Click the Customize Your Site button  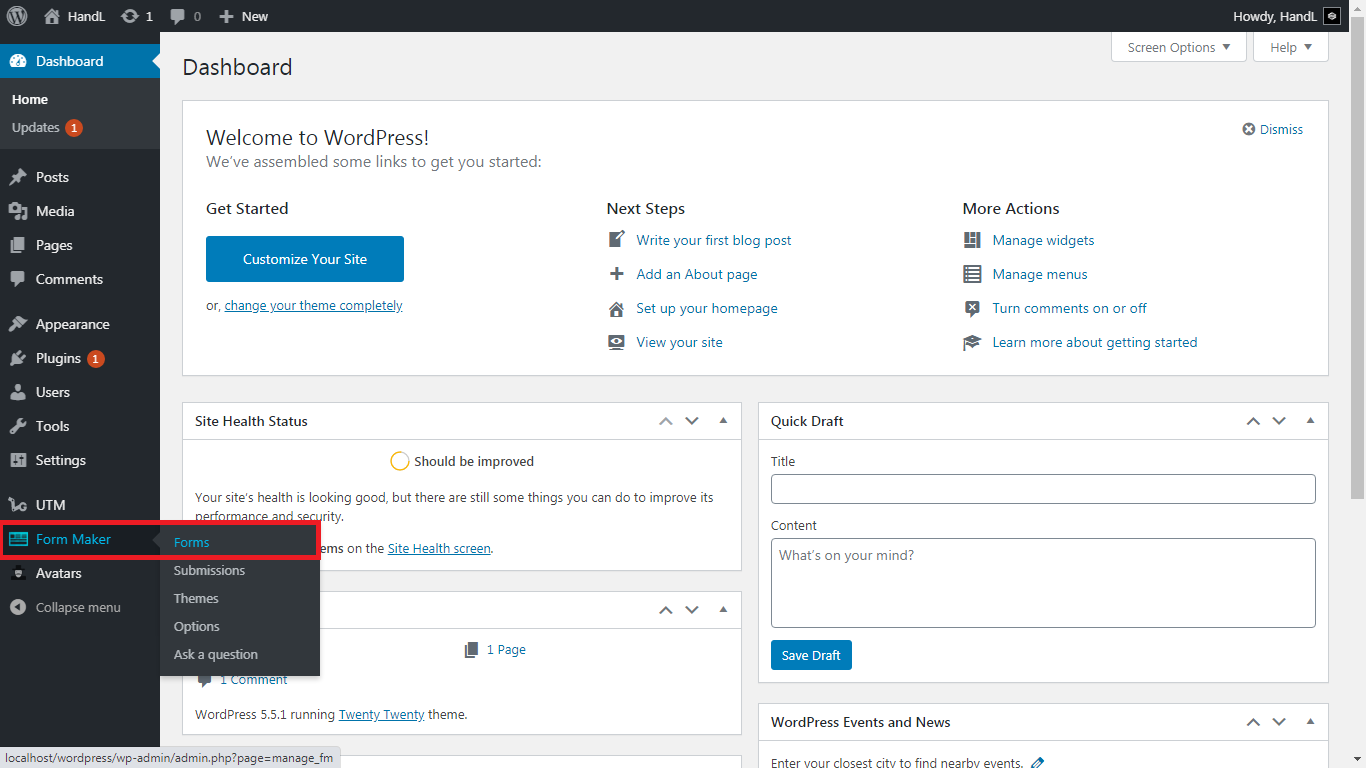tap(305, 259)
